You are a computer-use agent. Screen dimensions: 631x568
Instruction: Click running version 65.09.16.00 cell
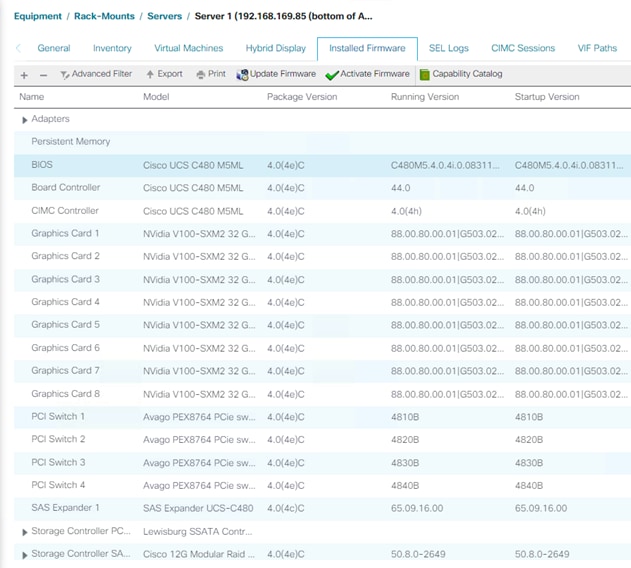click(x=417, y=508)
